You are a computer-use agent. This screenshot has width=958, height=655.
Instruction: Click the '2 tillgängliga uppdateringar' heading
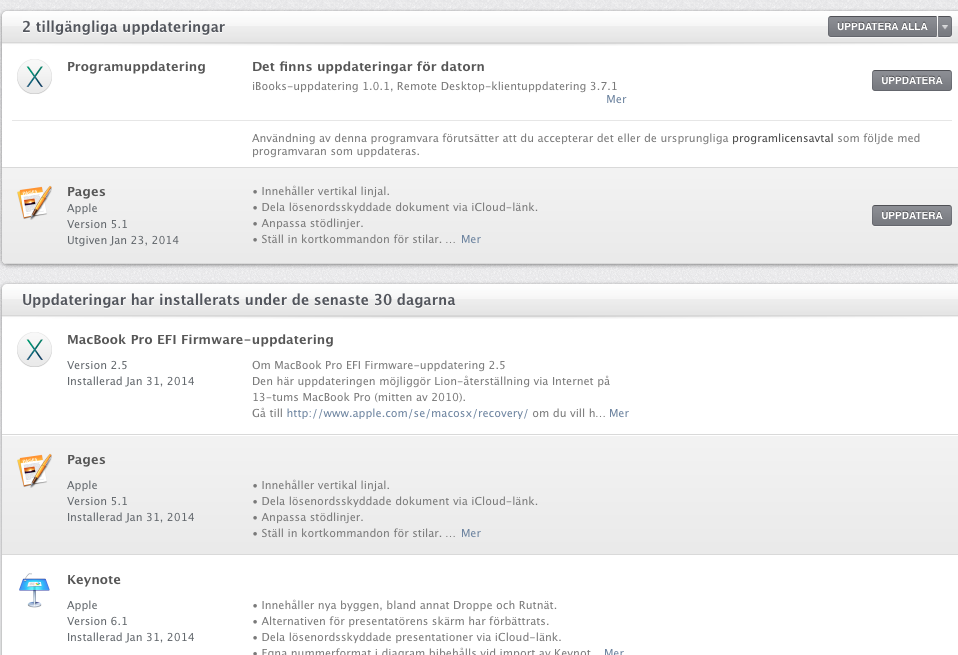click(123, 27)
